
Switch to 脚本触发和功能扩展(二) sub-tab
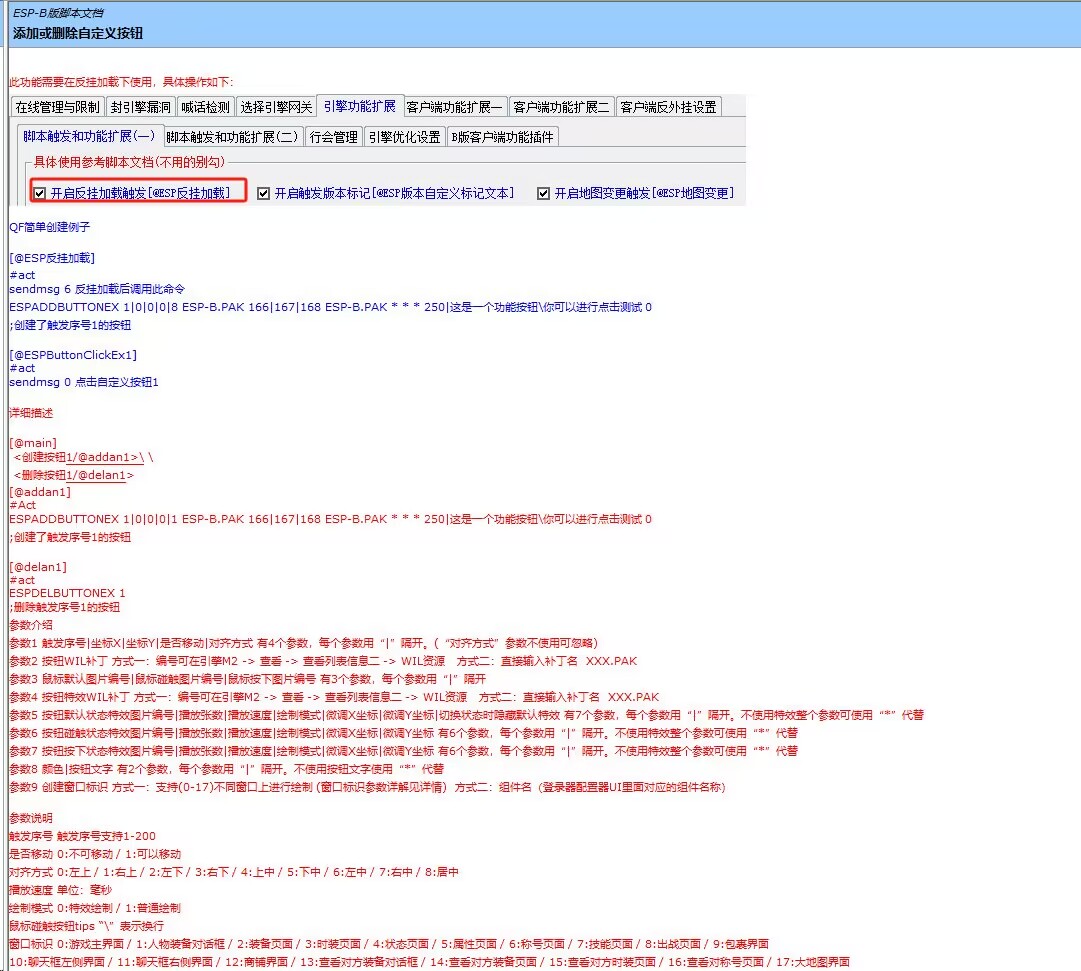point(233,137)
